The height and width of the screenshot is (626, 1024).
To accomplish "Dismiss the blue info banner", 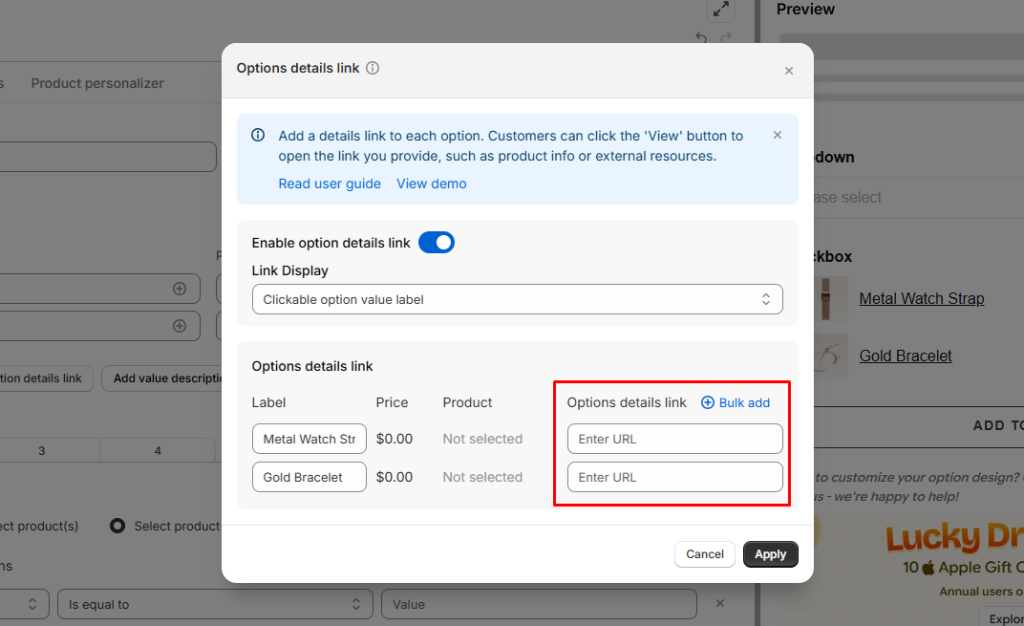I will [777, 135].
